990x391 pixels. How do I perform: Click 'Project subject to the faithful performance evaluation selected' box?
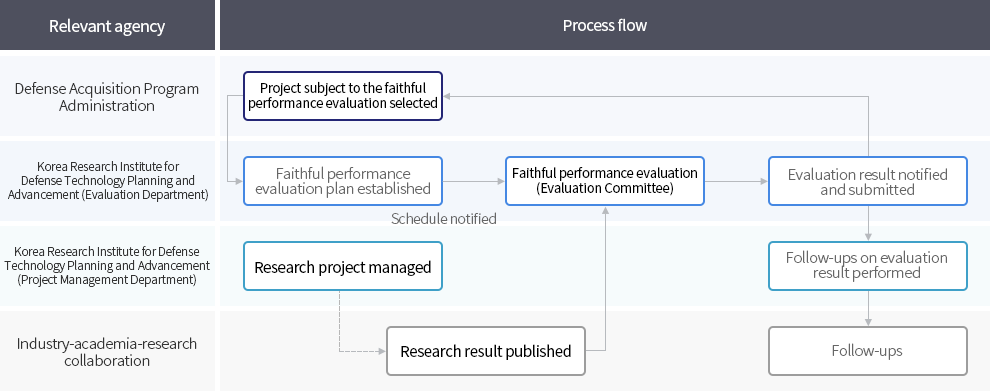[x=343, y=96]
